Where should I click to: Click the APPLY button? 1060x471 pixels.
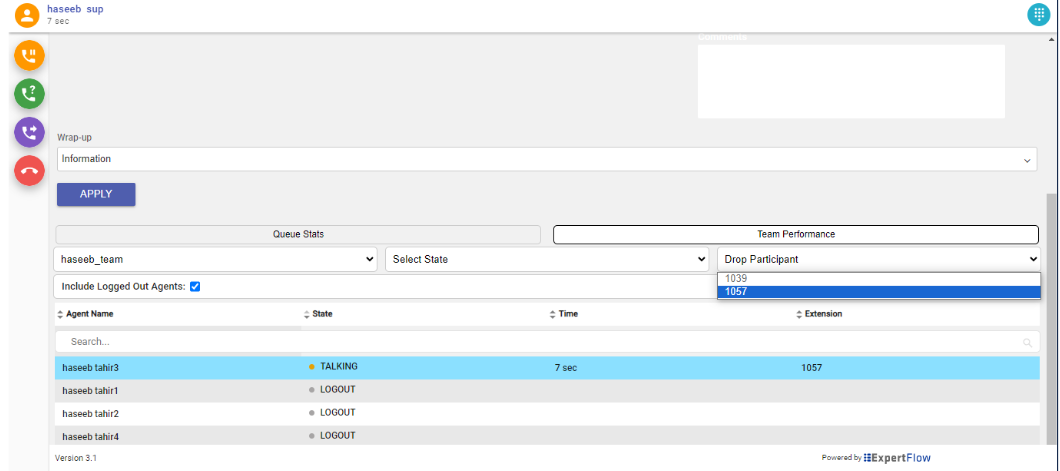96,194
